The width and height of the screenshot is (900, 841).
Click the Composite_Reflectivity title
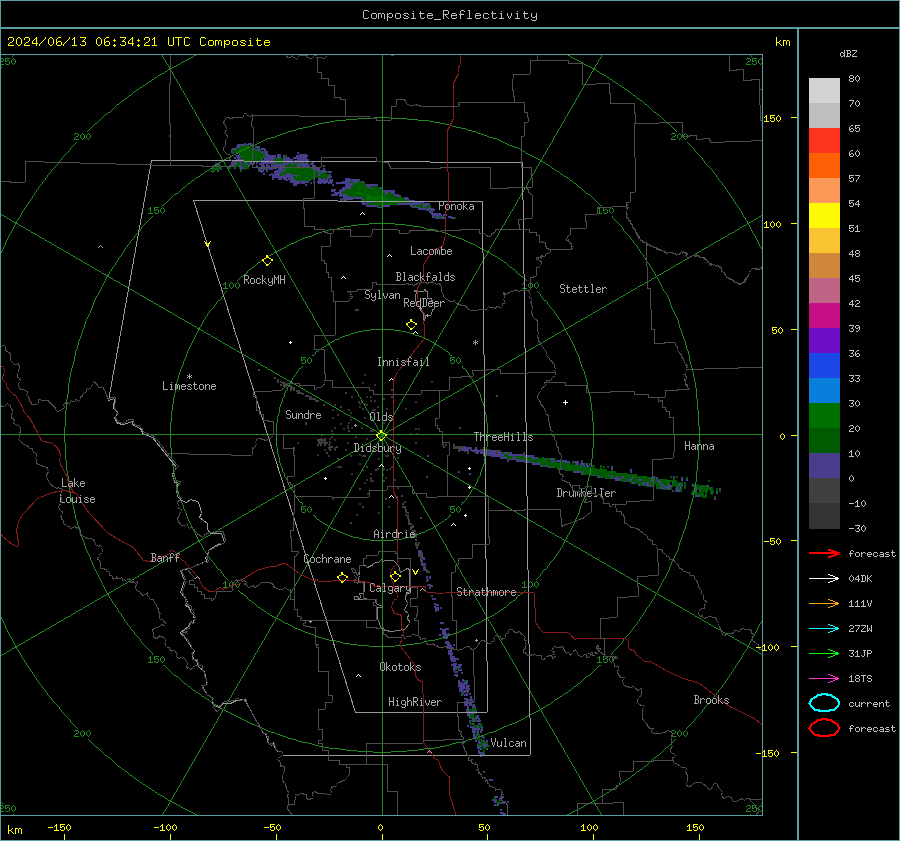coord(450,15)
